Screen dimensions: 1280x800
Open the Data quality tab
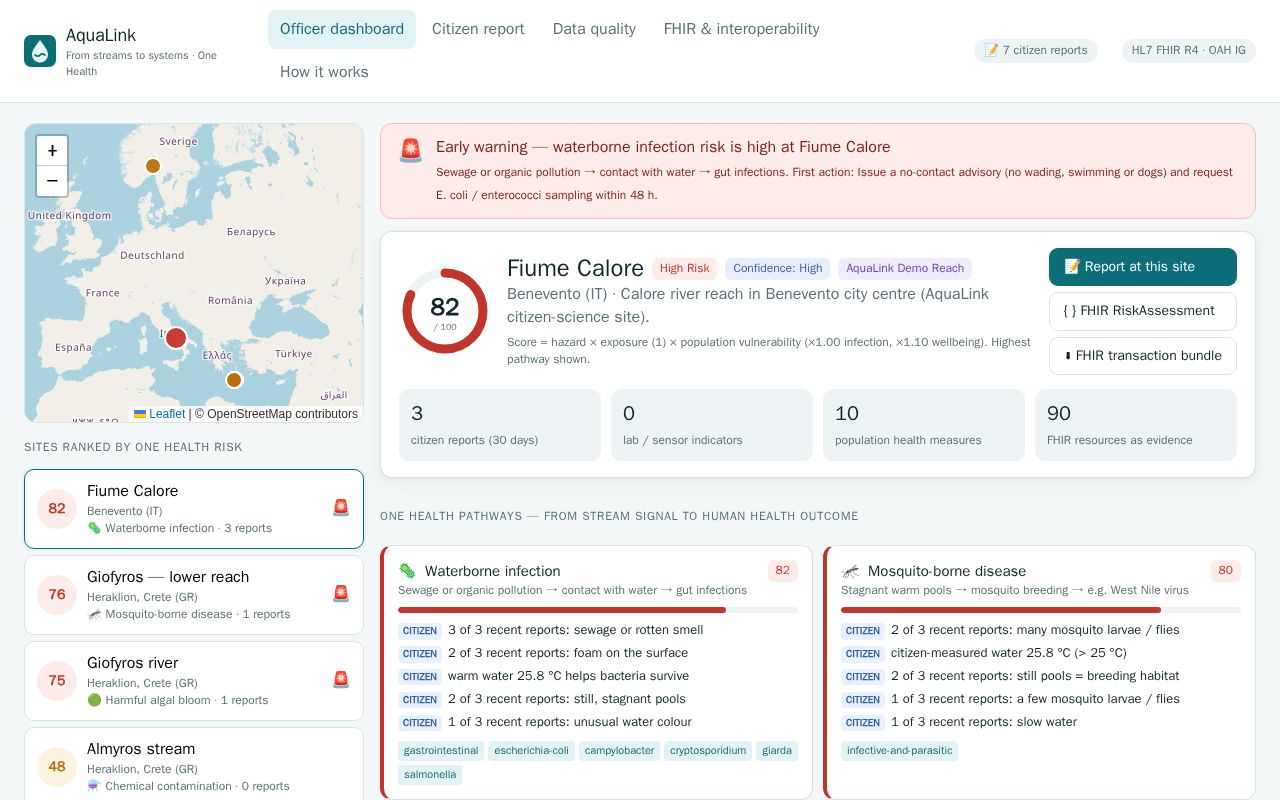(x=594, y=29)
